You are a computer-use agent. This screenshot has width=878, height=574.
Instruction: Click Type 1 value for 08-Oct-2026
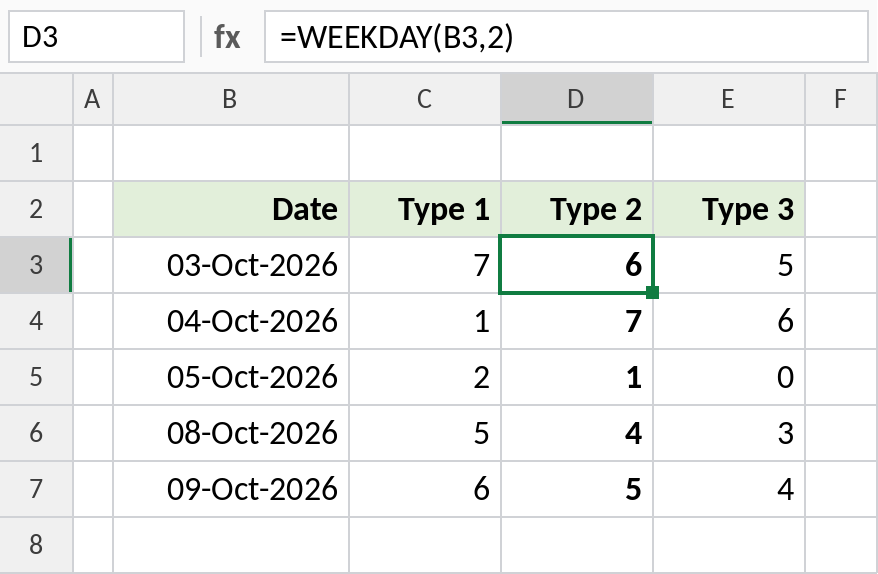pos(425,433)
